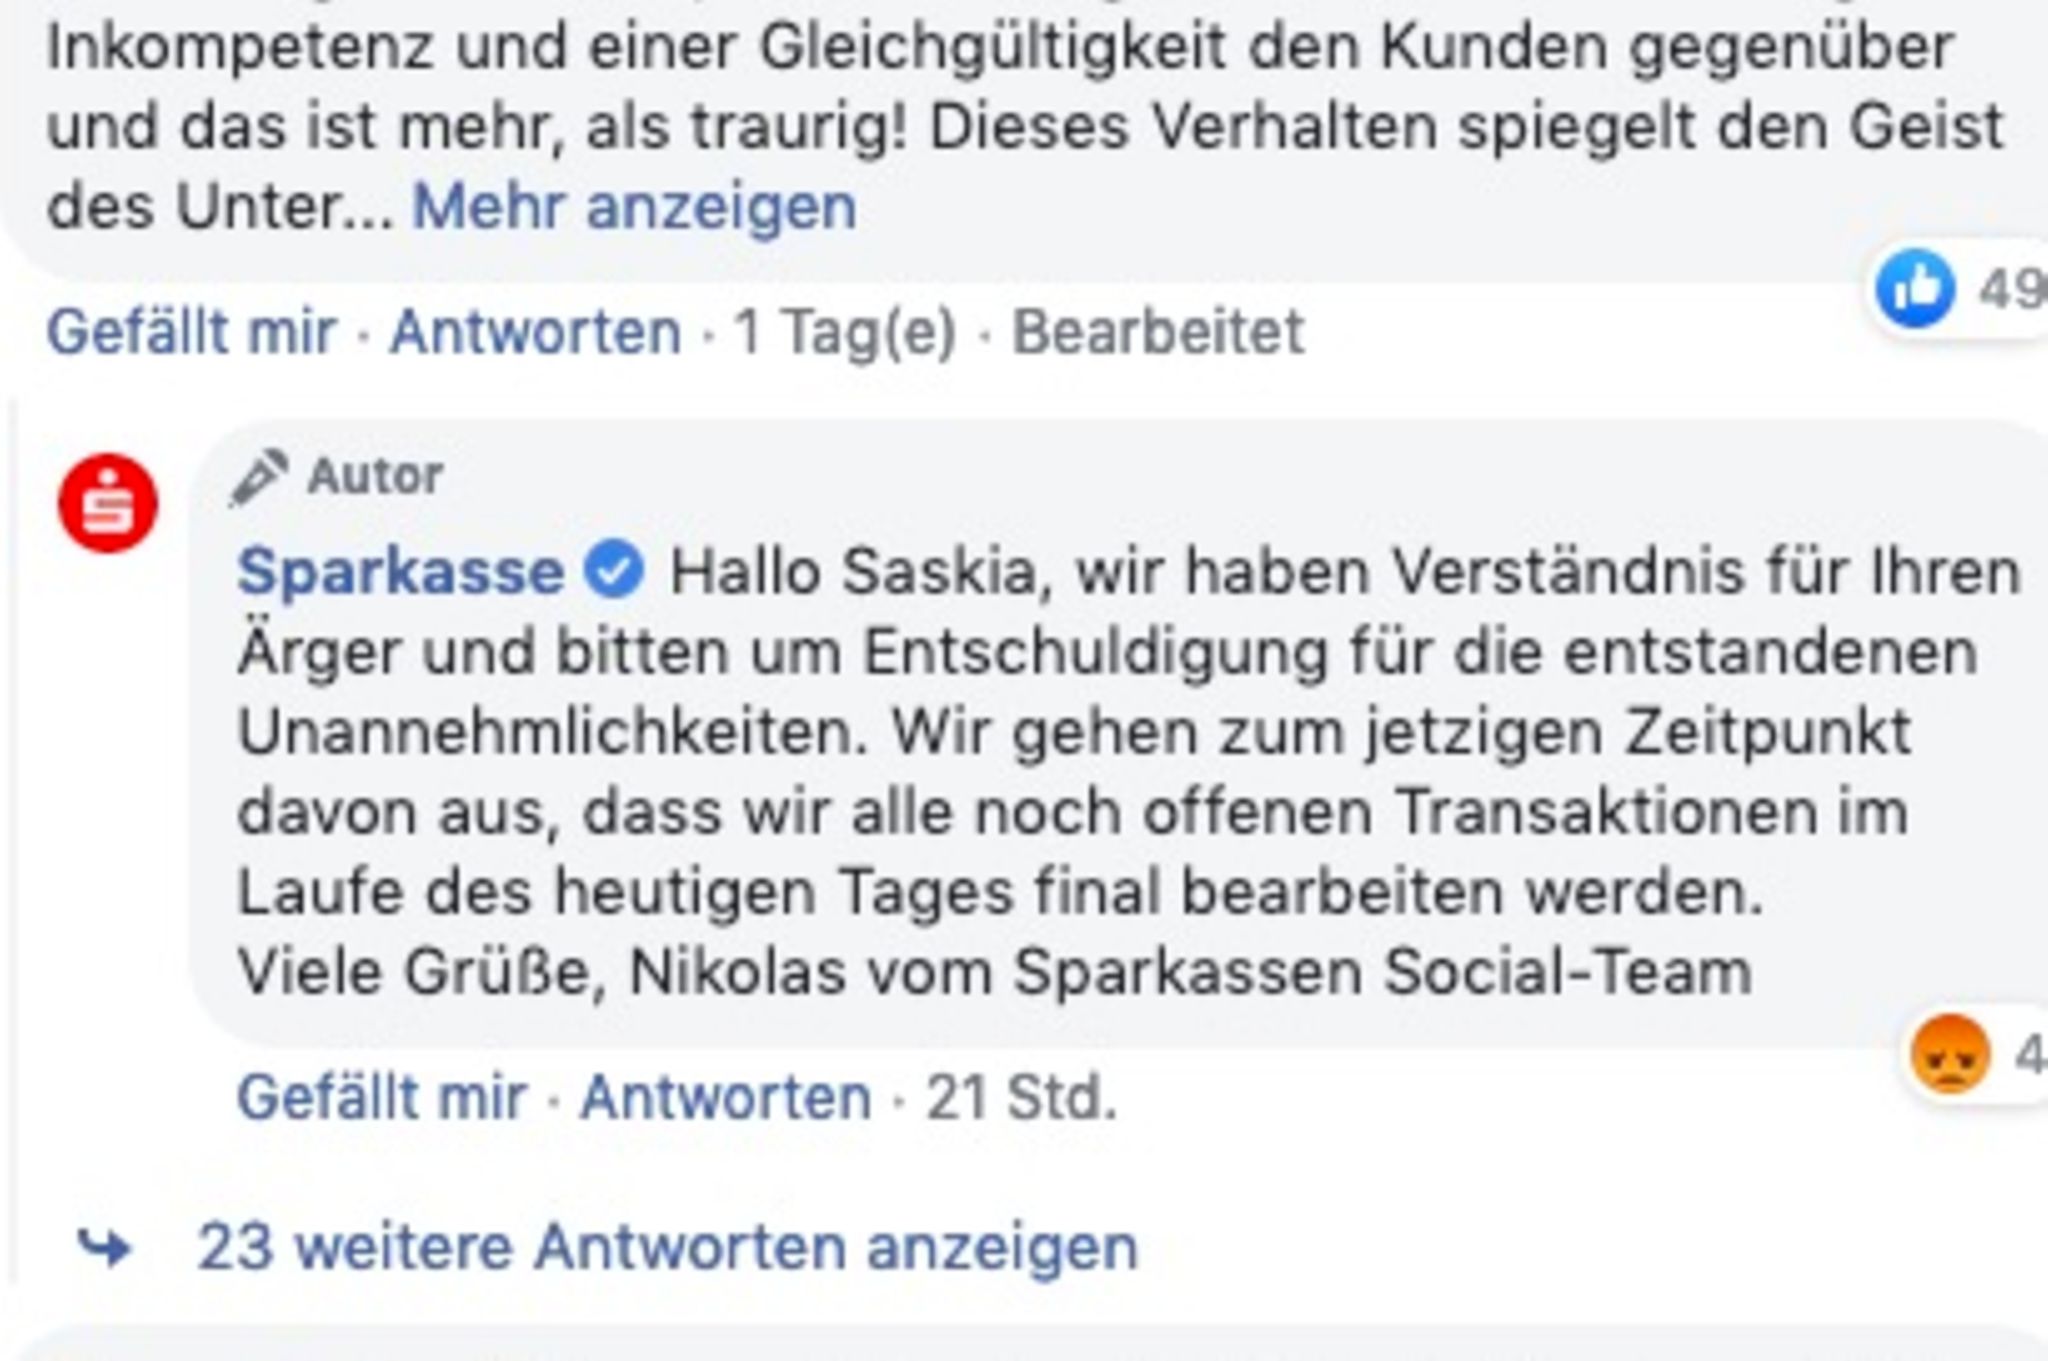Viewport: 2048px width, 1361px height.
Task: Like the top comment via Gefällt mir
Action: [x=191, y=332]
